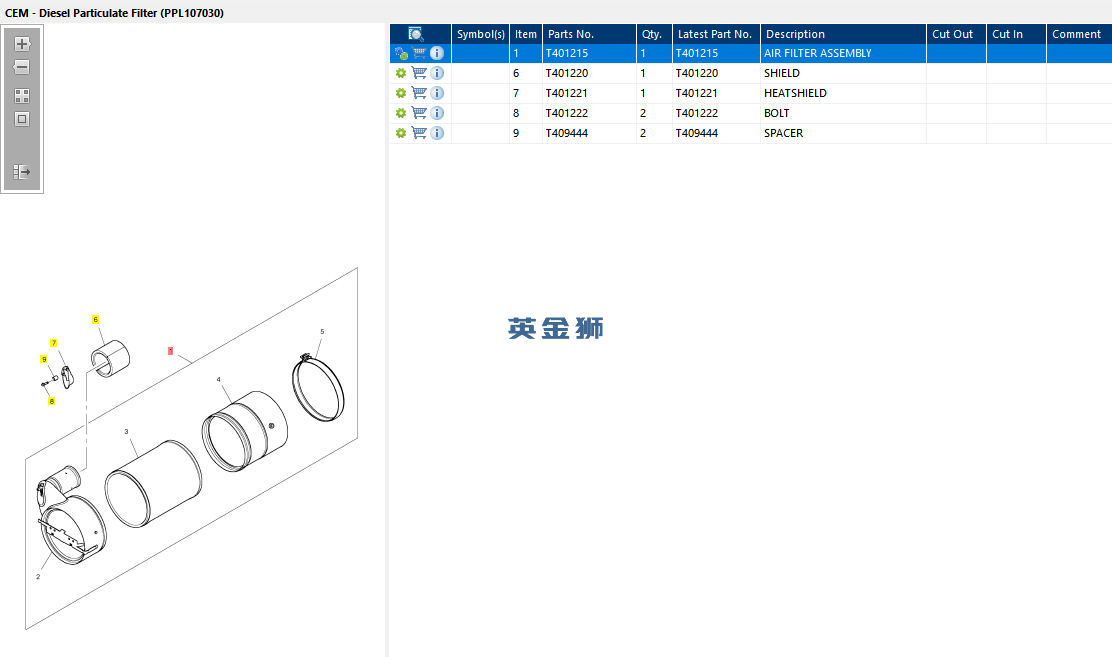Click yellow callout 8 in diagram
1112x657 pixels.
(51, 402)
